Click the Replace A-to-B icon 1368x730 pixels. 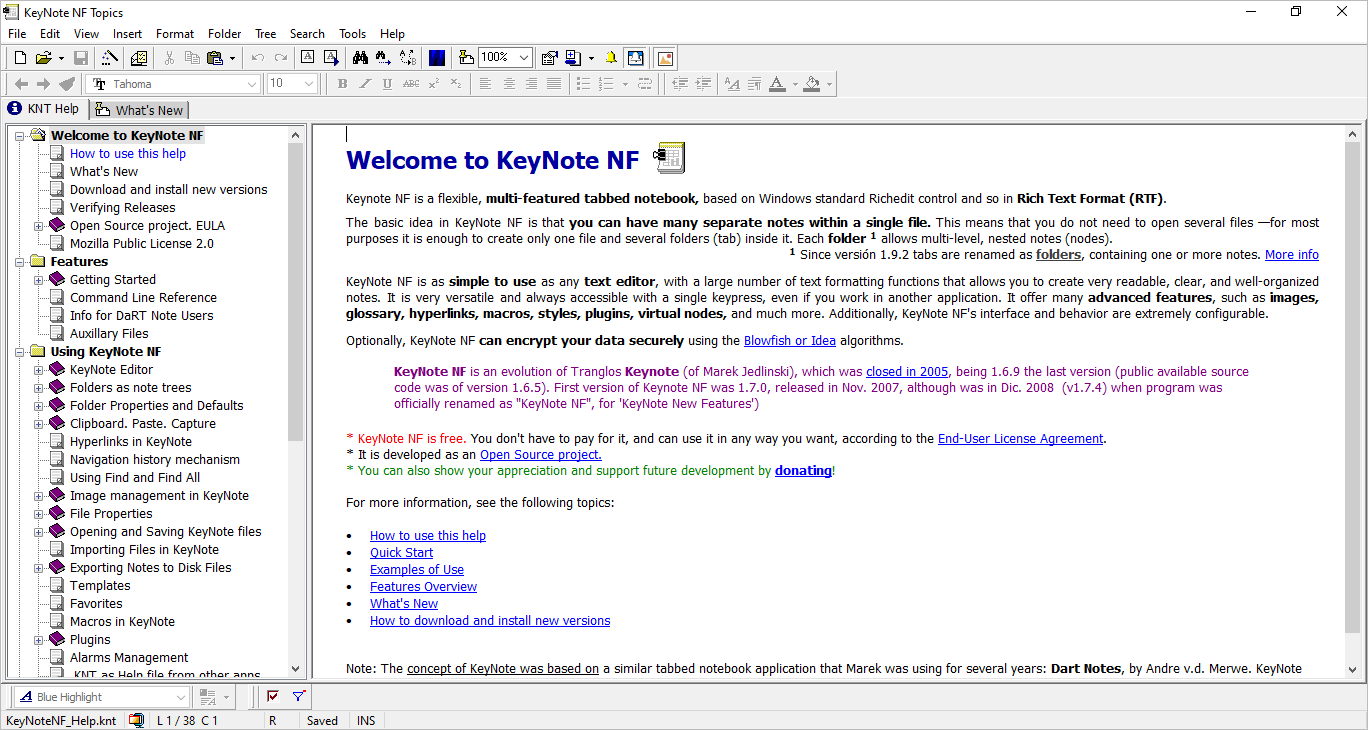pyautogui.click(x=407, y=58)
